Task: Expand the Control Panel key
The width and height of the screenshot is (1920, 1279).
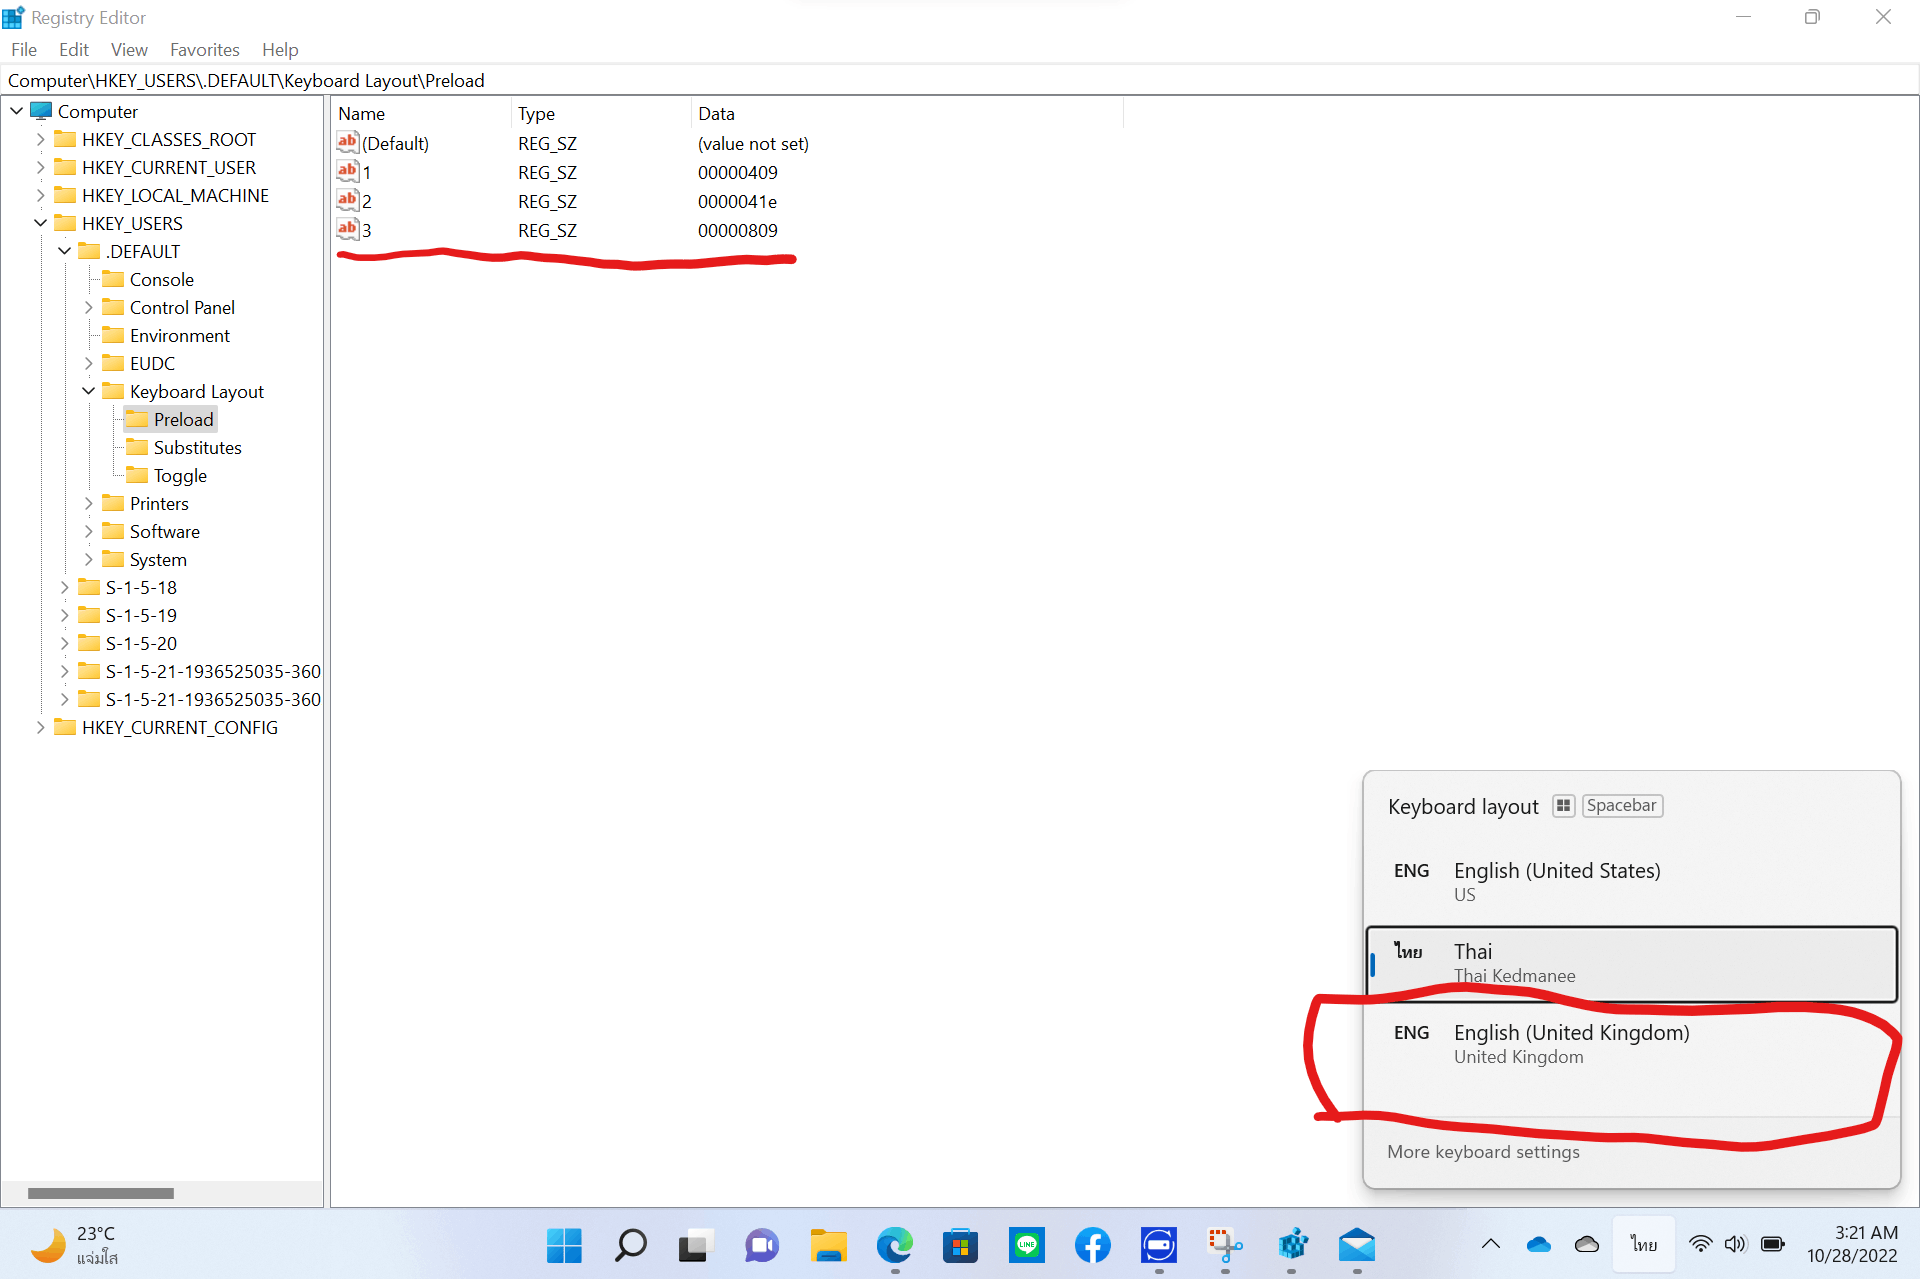Action: coord(89,307)
